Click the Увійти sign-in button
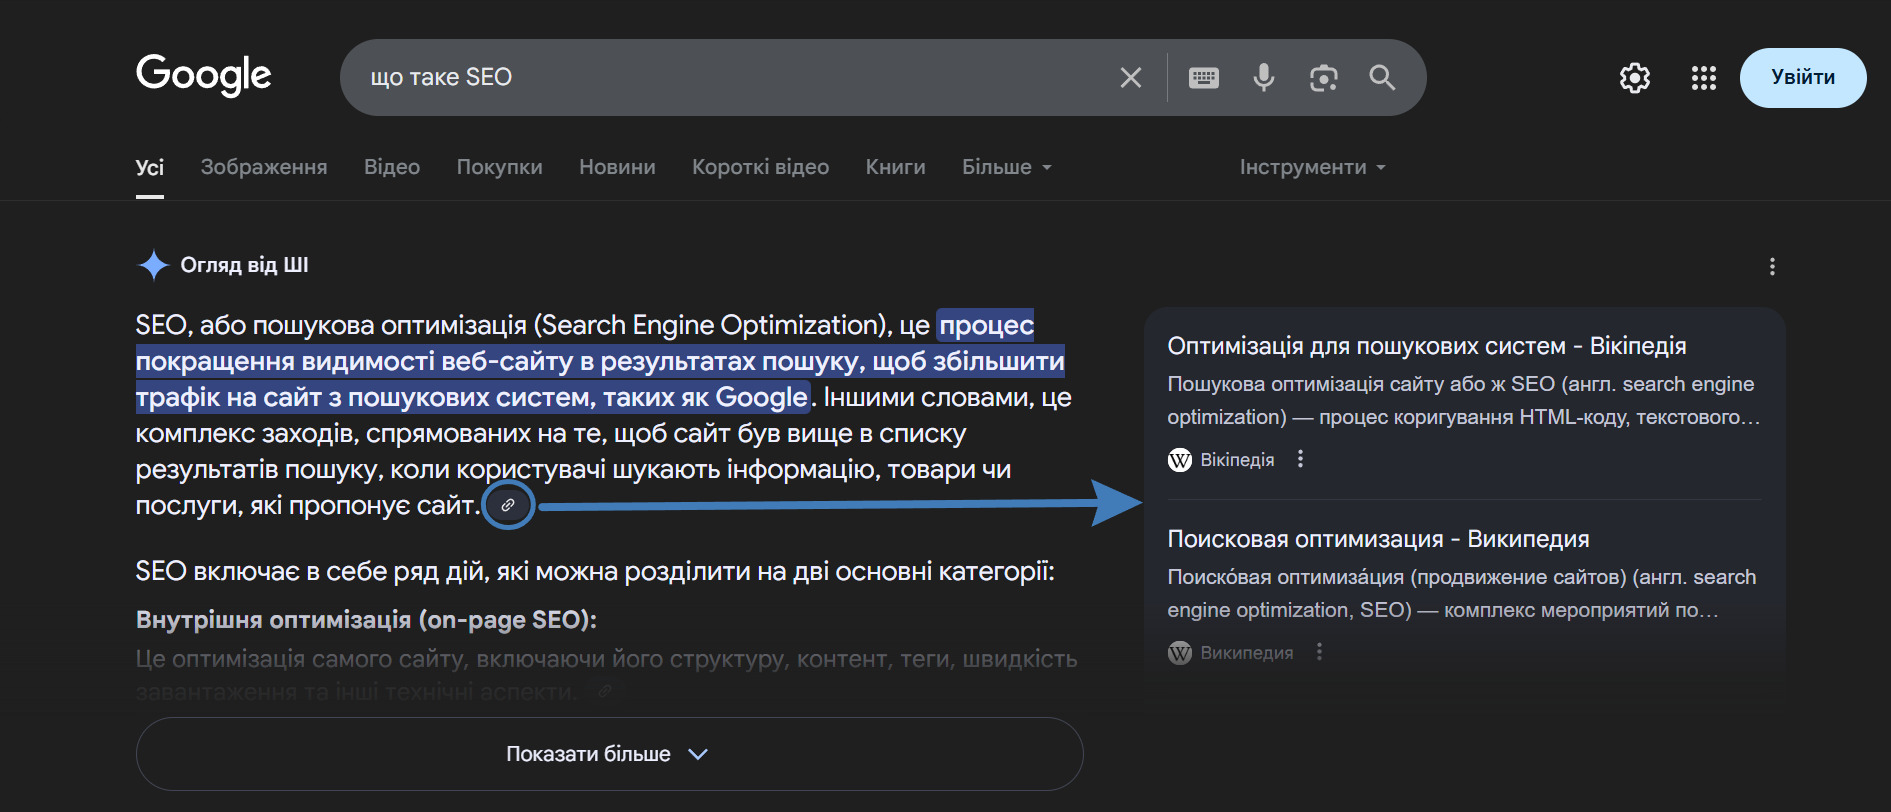Viewport: 1891px width, 812px height. pos(1803,78)
